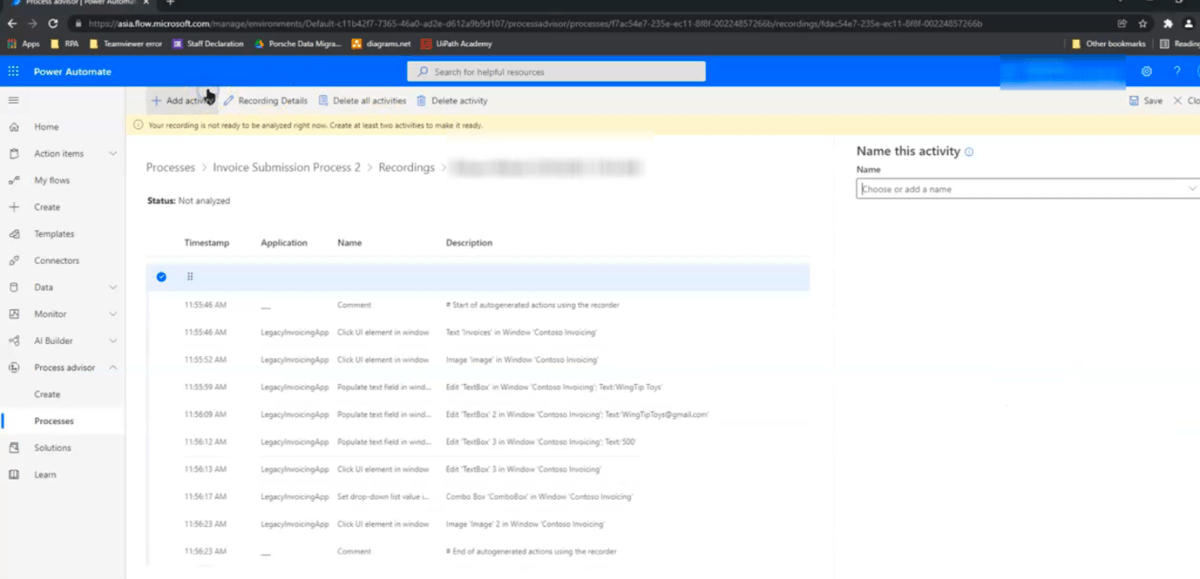Click the Choose or add a name field
Viewport: 1200px width, 579px height.
click(1027, 188)
